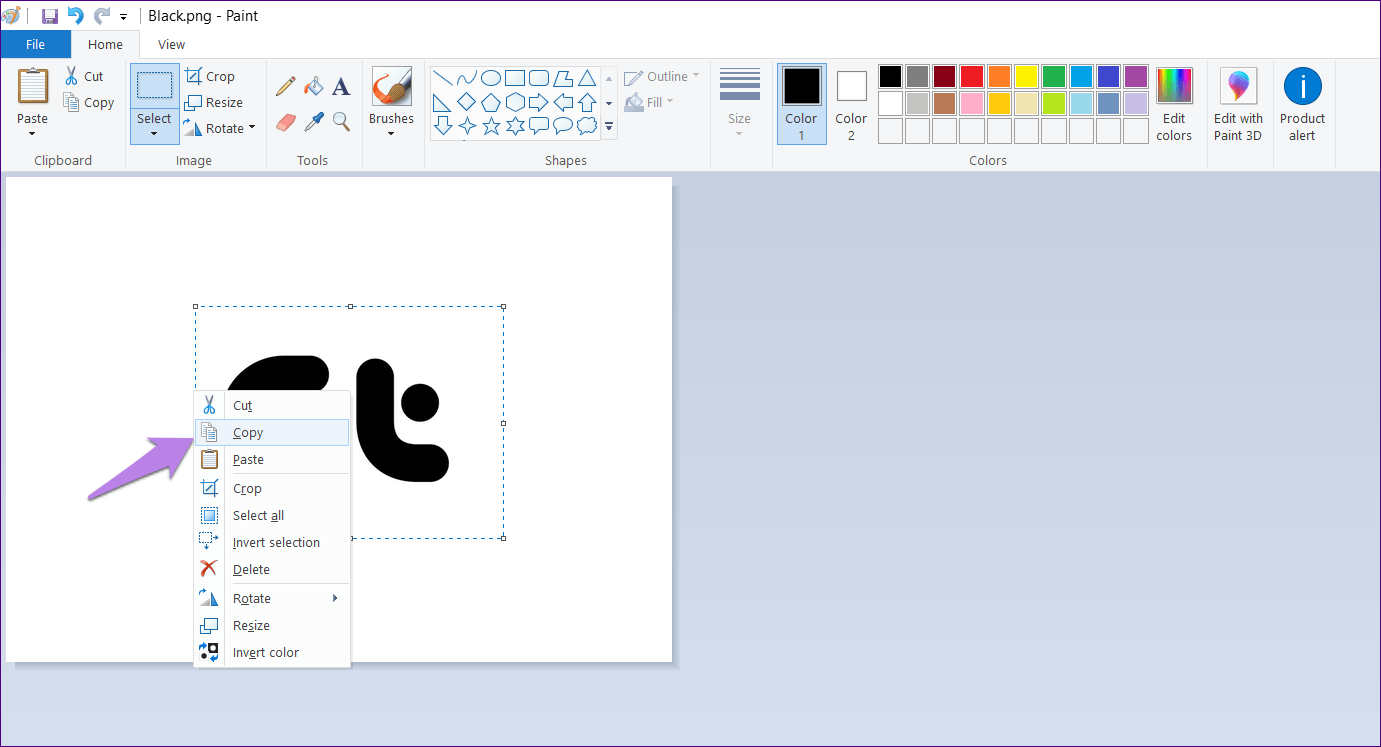This screenshot has width=1381, height=747.
Task: Pick the red color swatch
Action: coord(971,77)
